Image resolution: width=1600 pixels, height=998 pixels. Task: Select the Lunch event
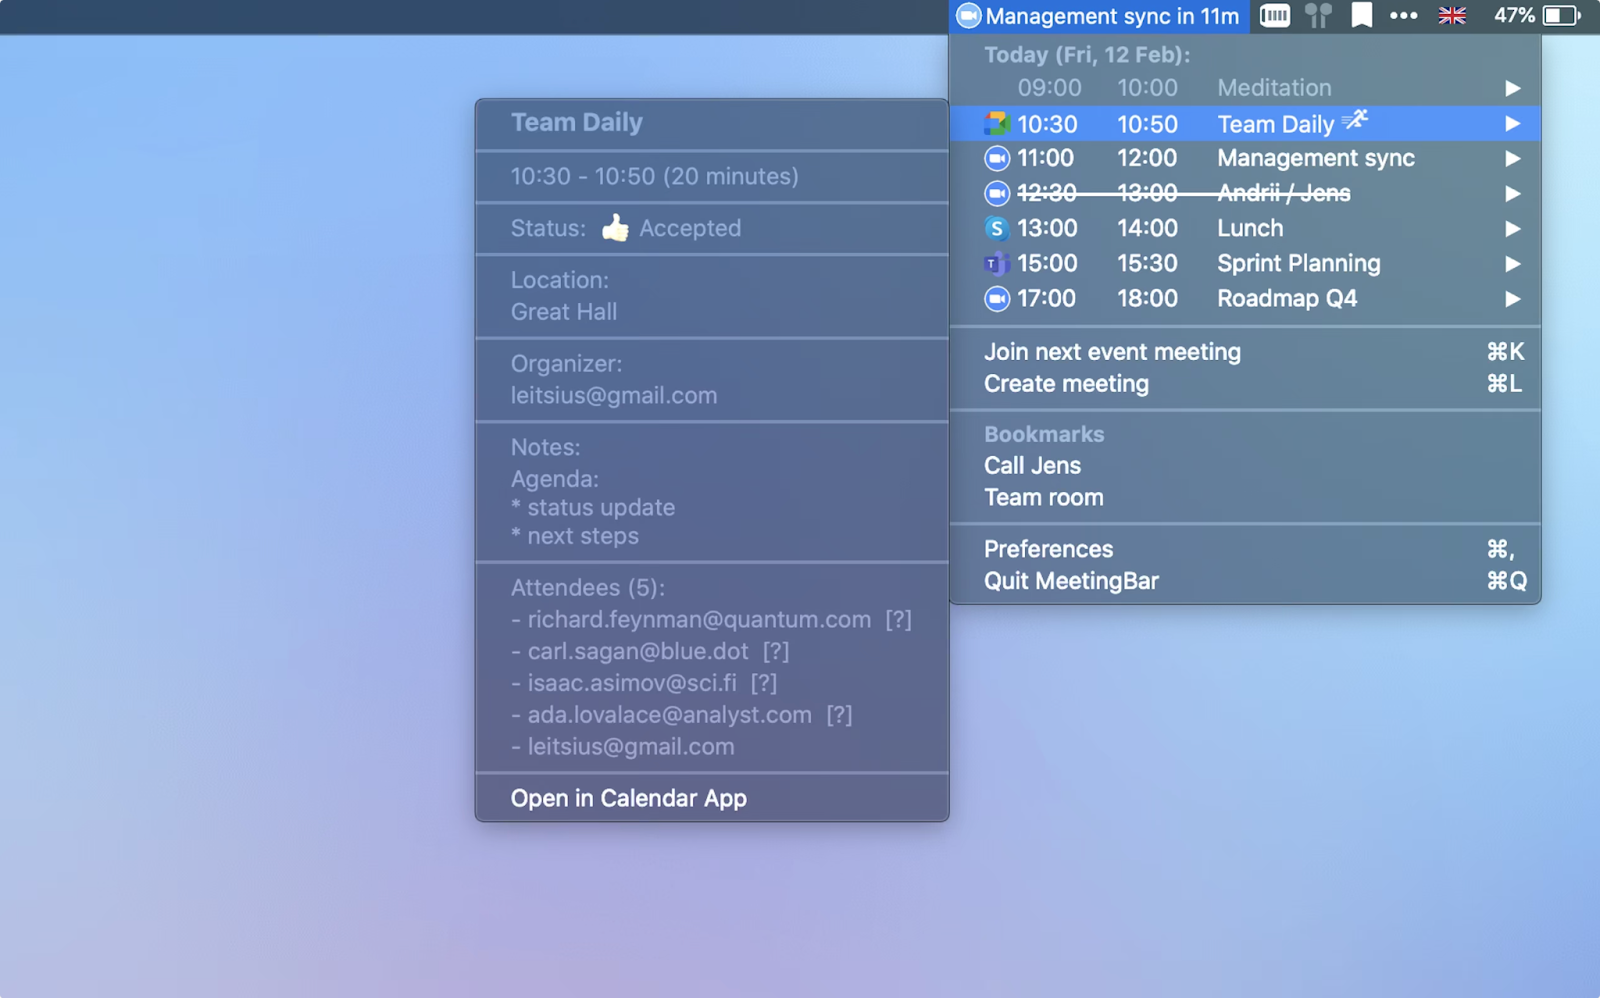tap(1245, 228)
